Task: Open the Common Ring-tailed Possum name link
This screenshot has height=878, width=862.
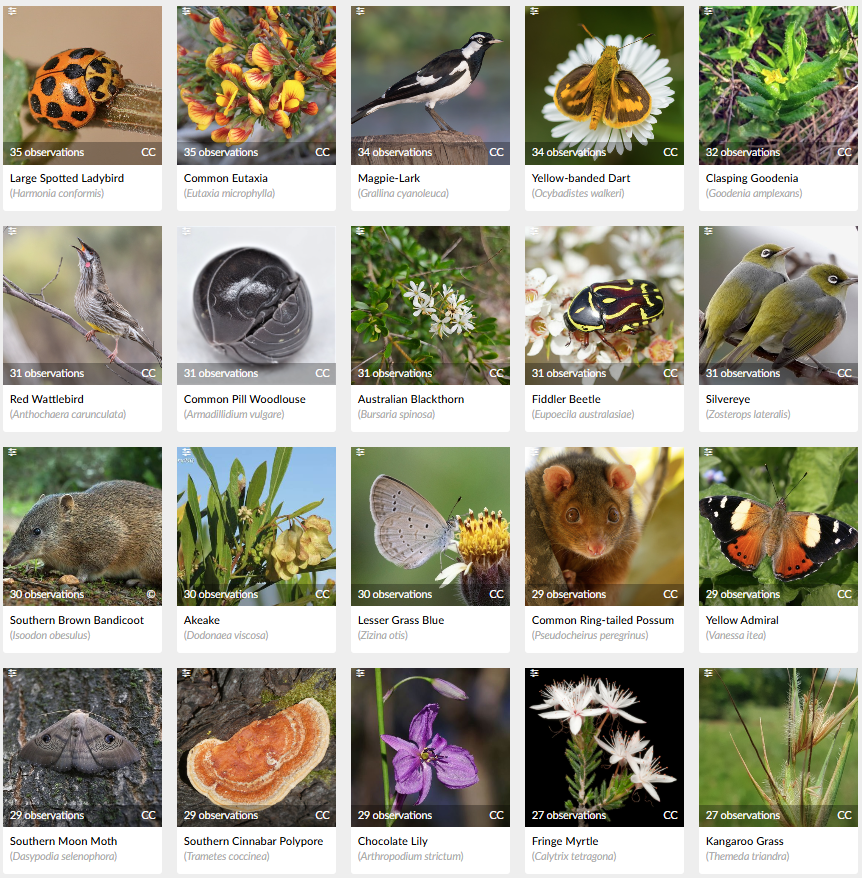Action: 603,620
